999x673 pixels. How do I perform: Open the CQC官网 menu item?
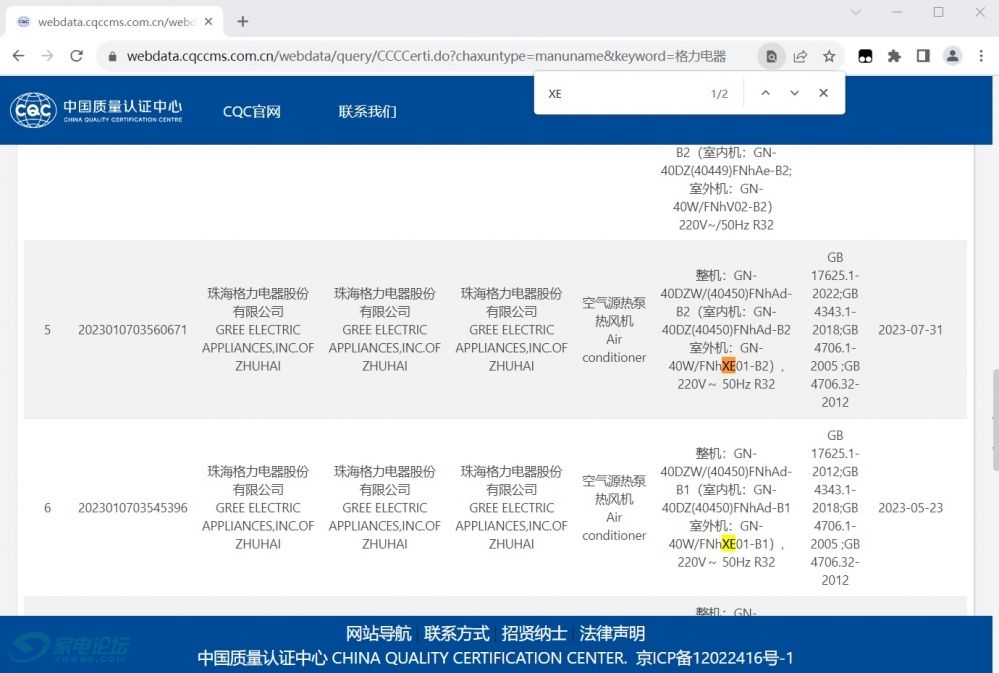click(x=251, y=111)
